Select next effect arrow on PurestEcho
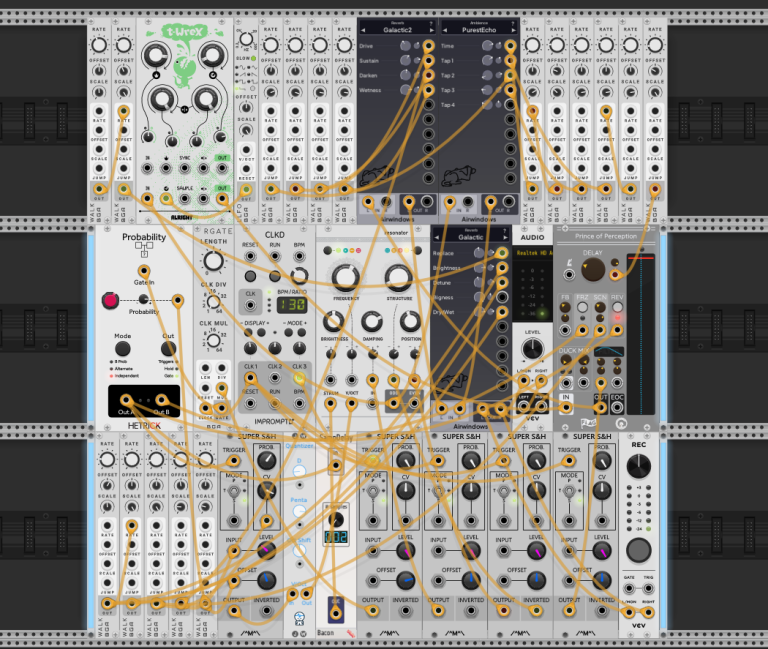The height and width of the screenshot is (649, 768). pos(513,30)
